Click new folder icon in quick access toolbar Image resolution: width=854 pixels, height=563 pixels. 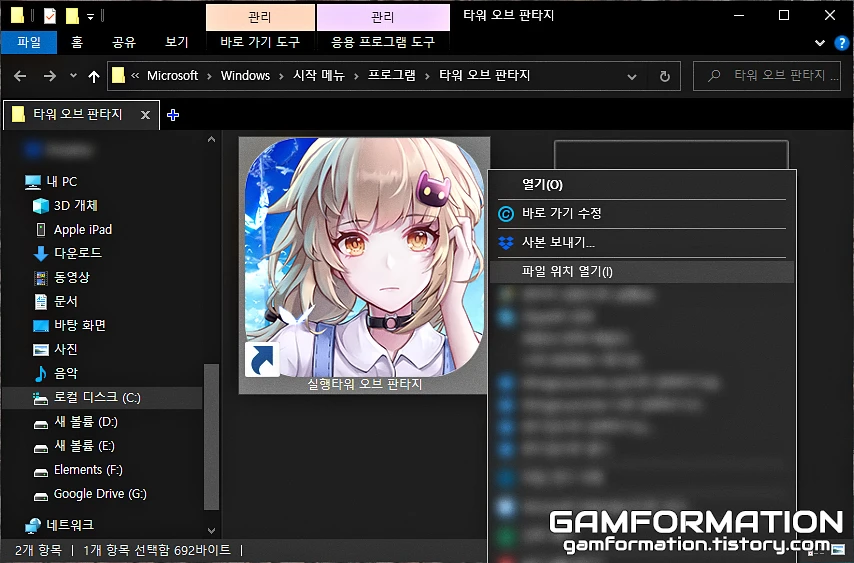(72, 16)
